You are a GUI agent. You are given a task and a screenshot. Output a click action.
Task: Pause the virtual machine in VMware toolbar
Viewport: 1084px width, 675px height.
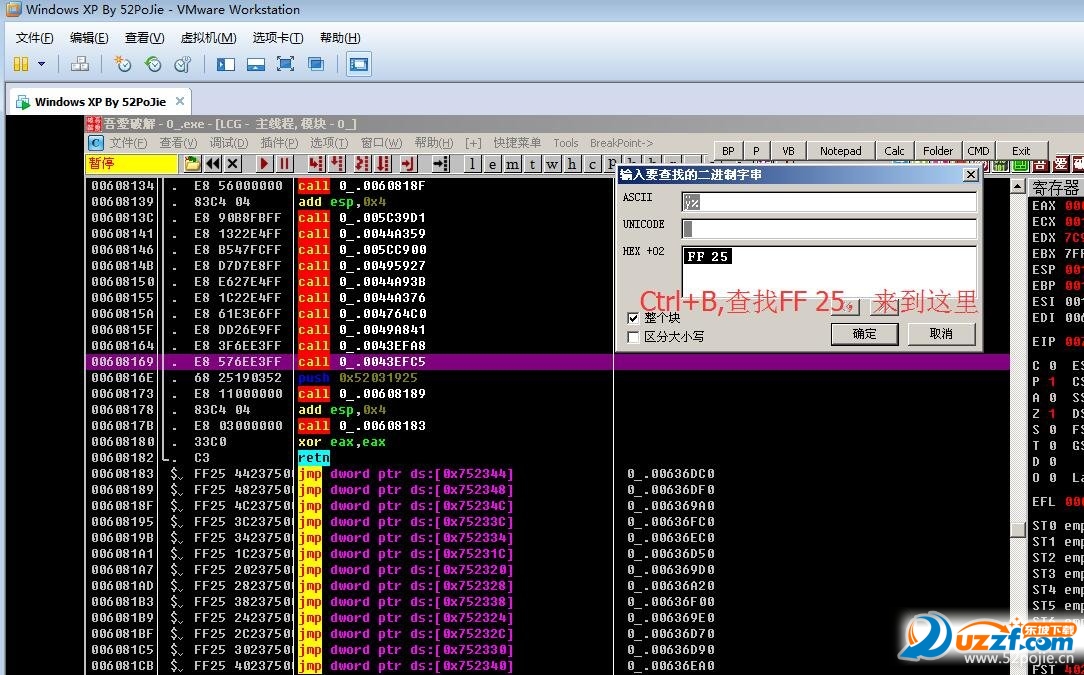pos(21,64)
